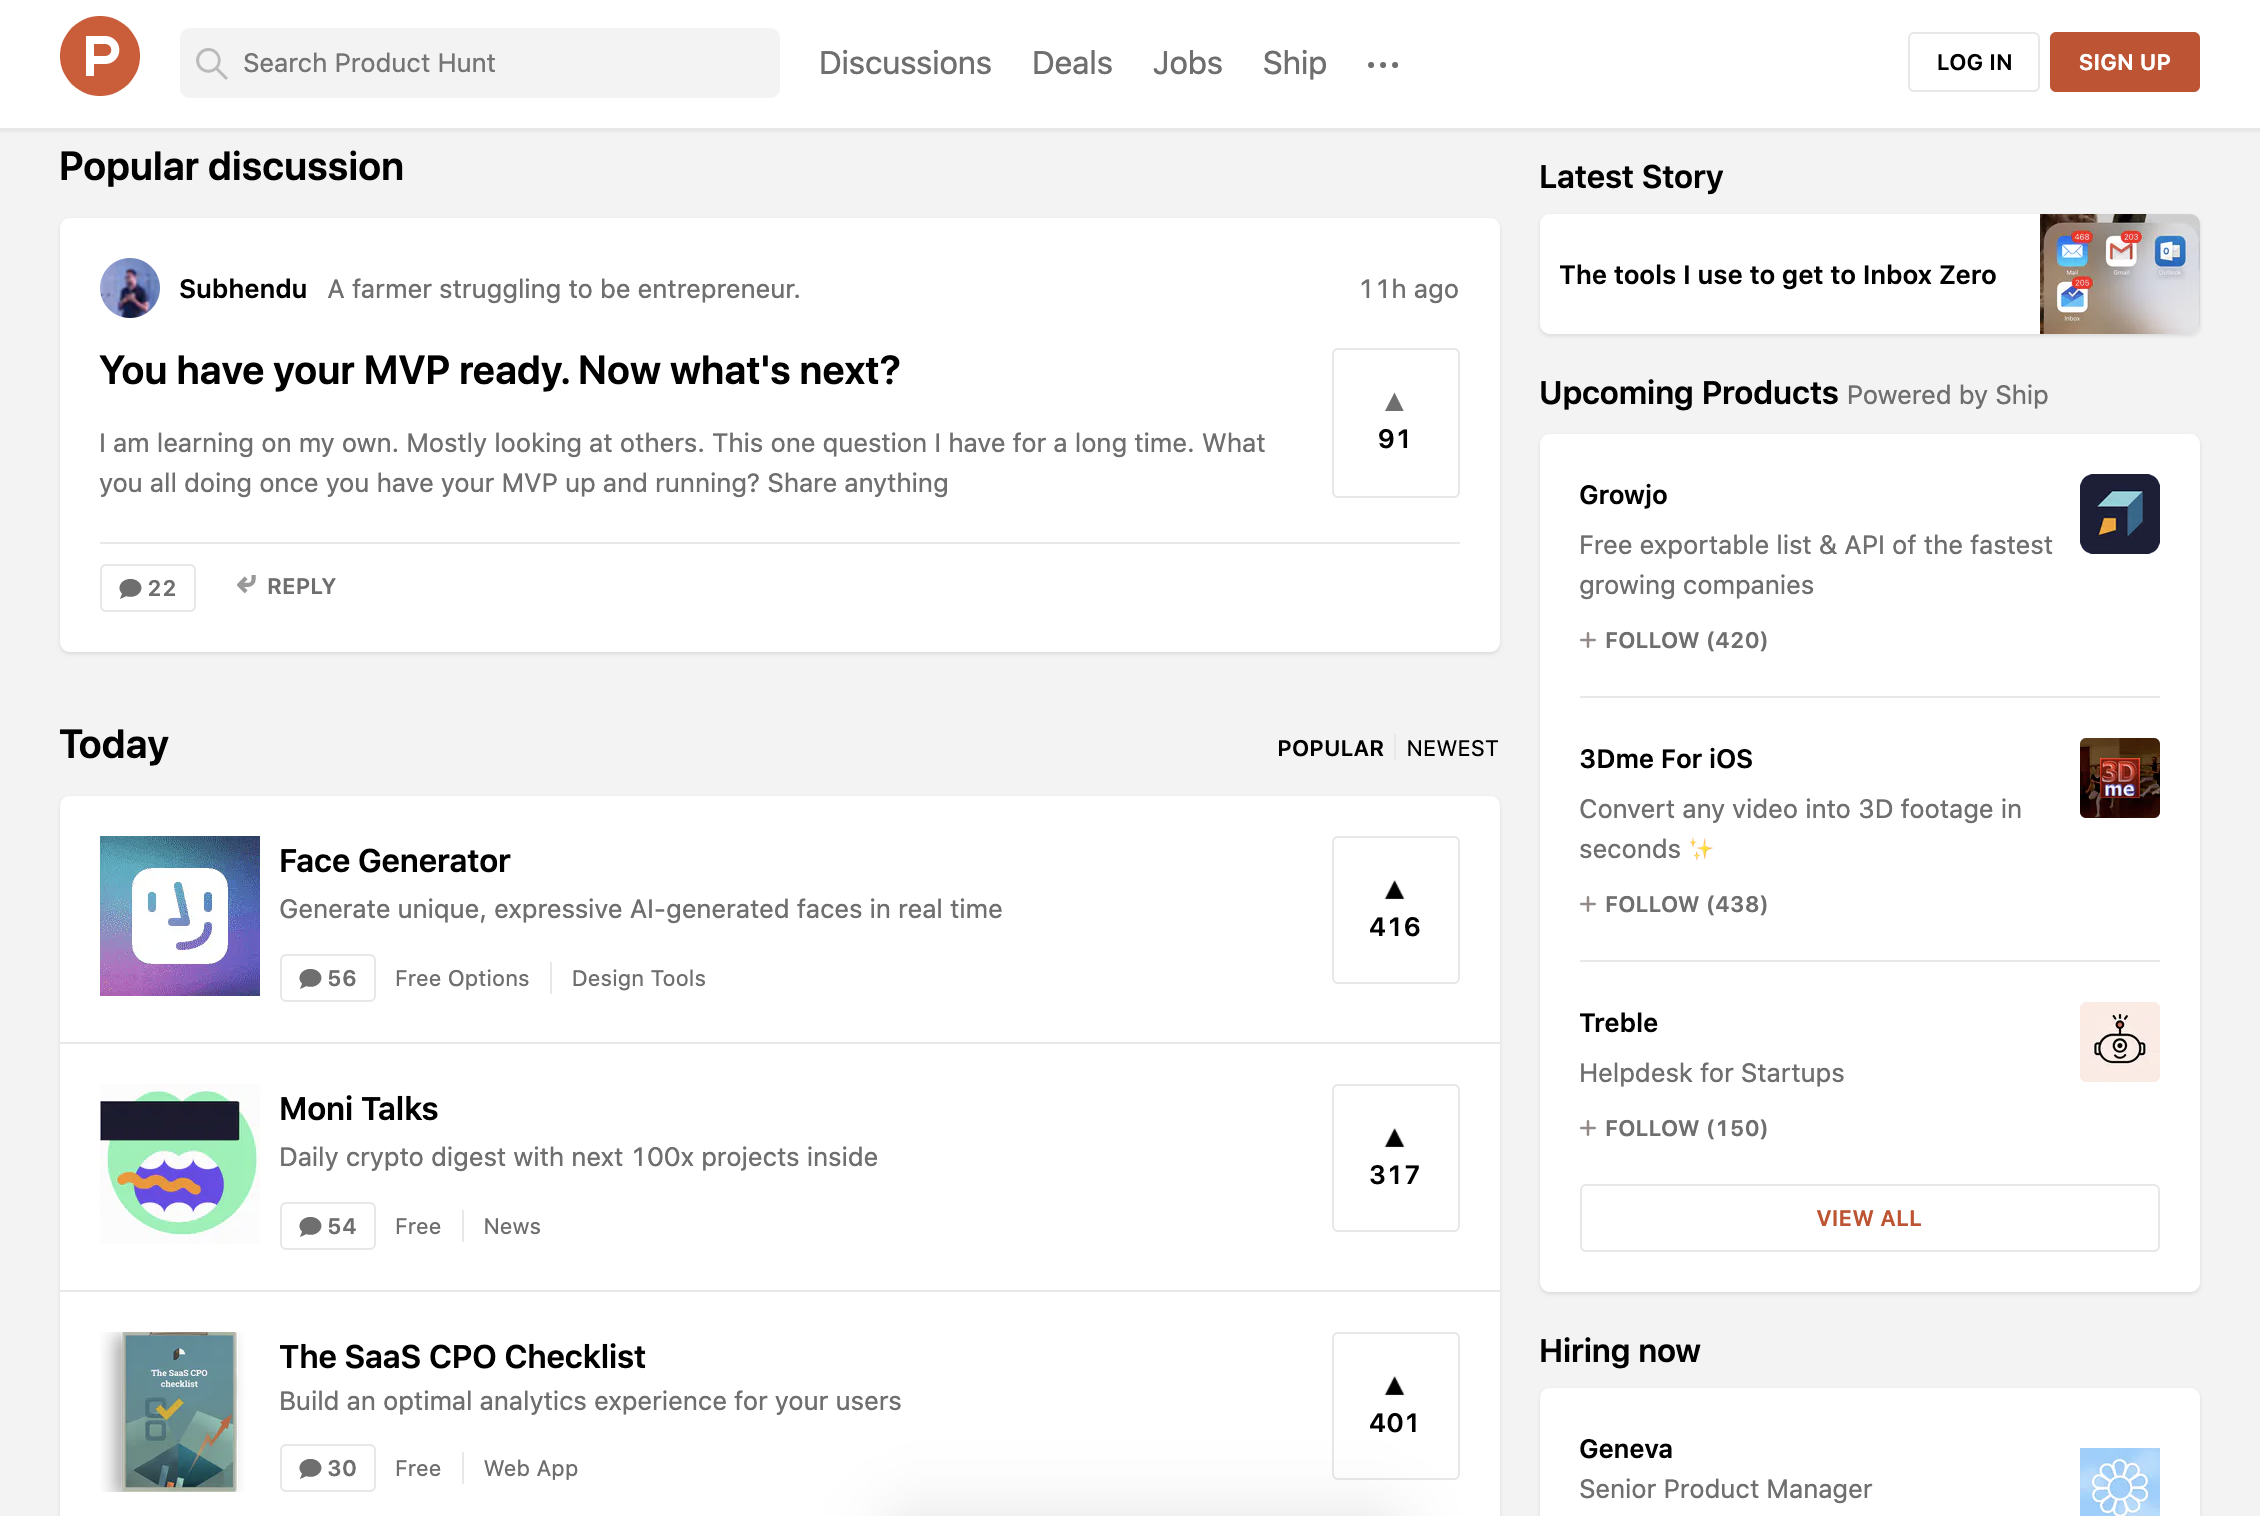This screenshot has height=1516, width=2260.
Task: Click the Geneva company logo
Action: (x=2120, y=1482)
